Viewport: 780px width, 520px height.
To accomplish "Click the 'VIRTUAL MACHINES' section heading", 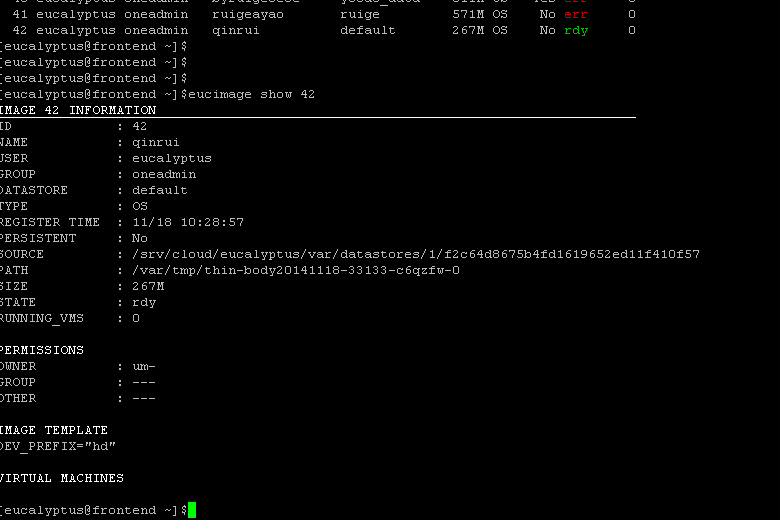I will pos(62,478).
